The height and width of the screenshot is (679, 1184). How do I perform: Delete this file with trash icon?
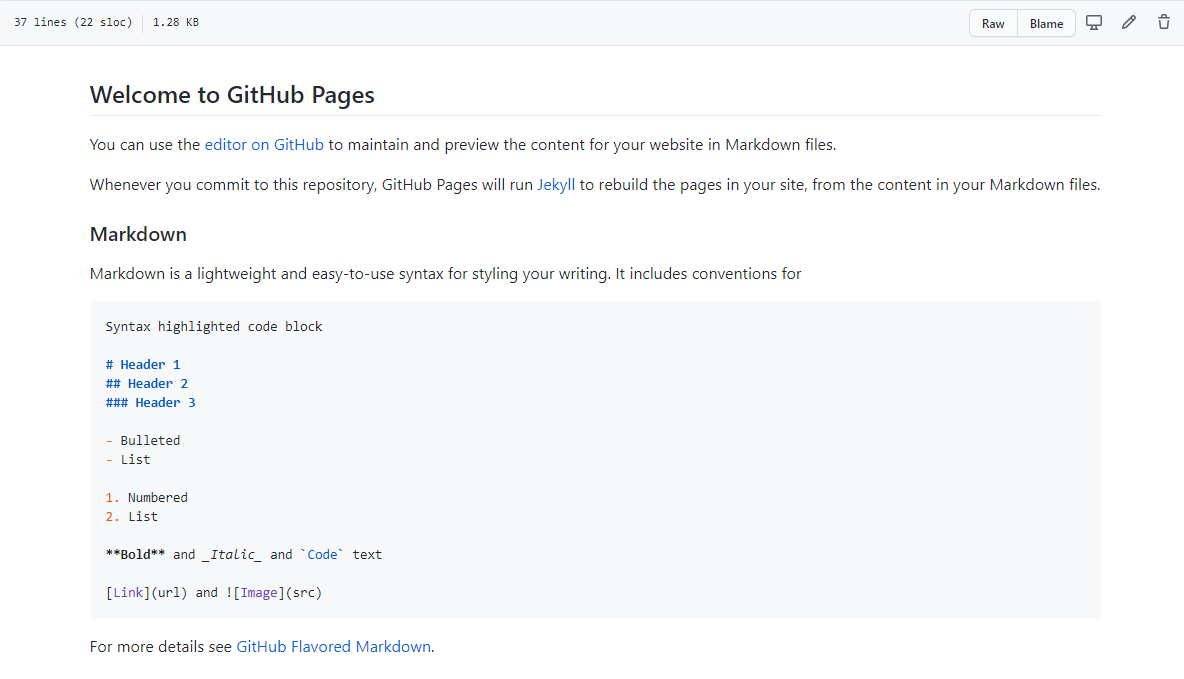click(x=1164, y=23)
